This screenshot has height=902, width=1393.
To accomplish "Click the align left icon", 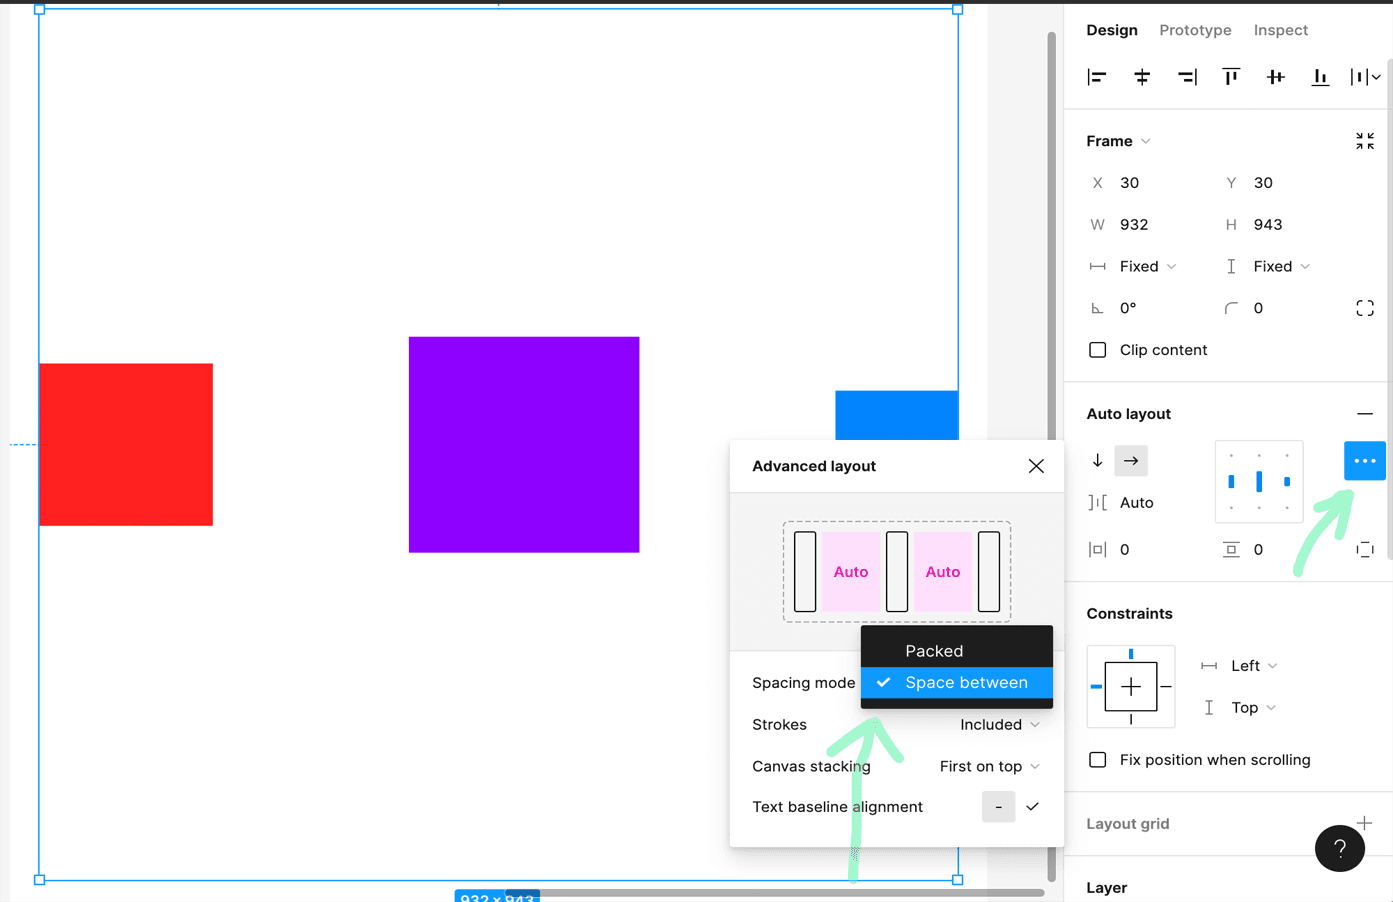I will [x=1097, y=77].
